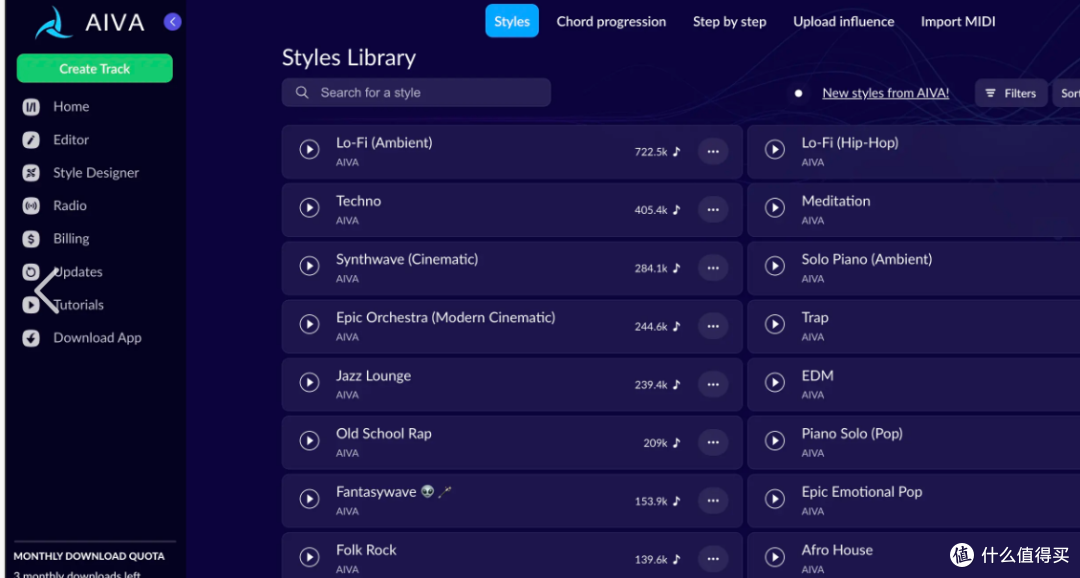
Task: Open more options for Techno
Action: click(x=713, y=209)
